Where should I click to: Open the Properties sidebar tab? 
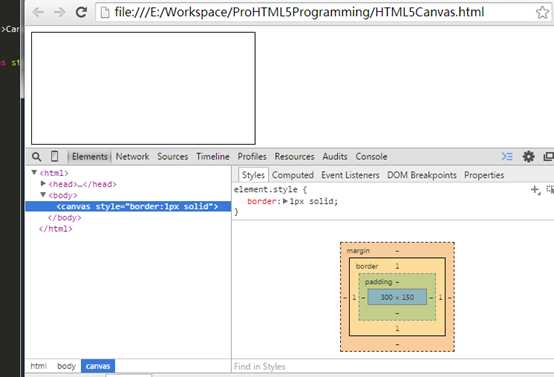point(484,175)
